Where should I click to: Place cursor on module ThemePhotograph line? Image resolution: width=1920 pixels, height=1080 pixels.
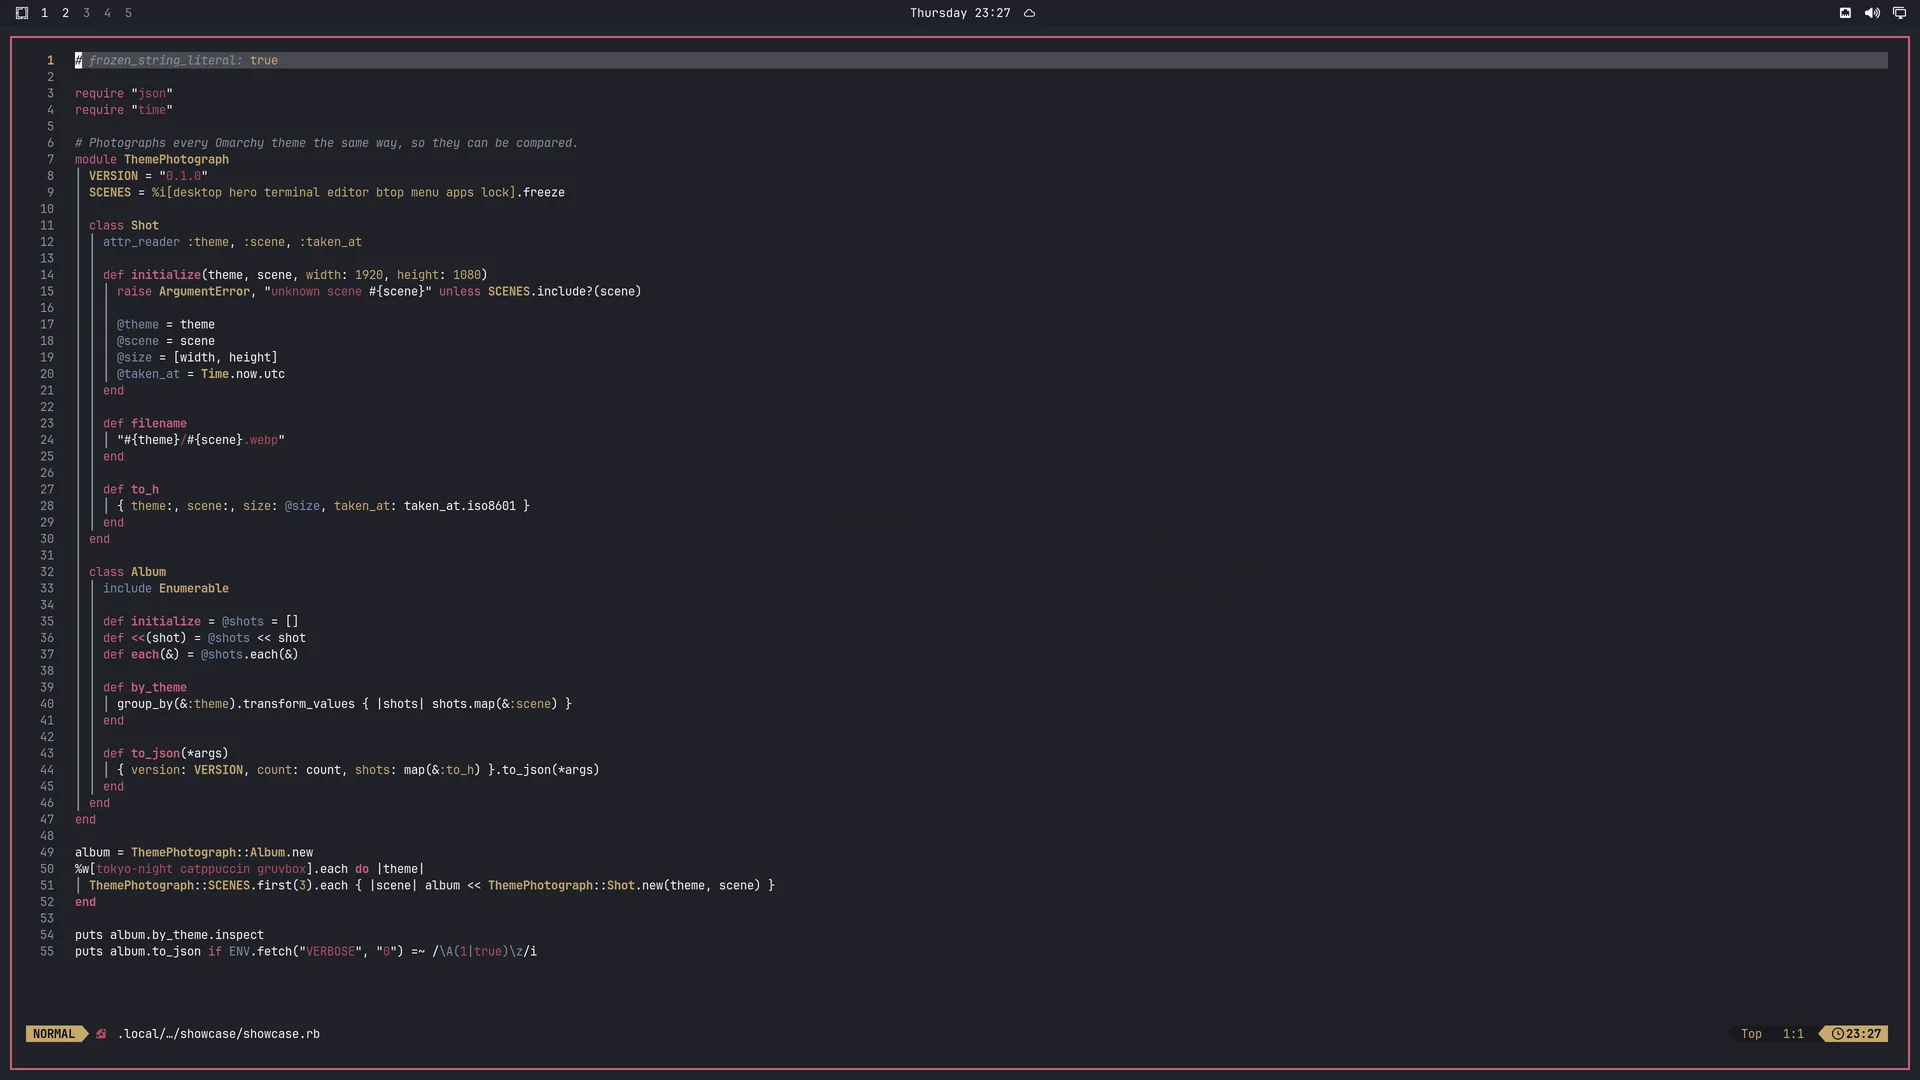click(x=152, y=159)
